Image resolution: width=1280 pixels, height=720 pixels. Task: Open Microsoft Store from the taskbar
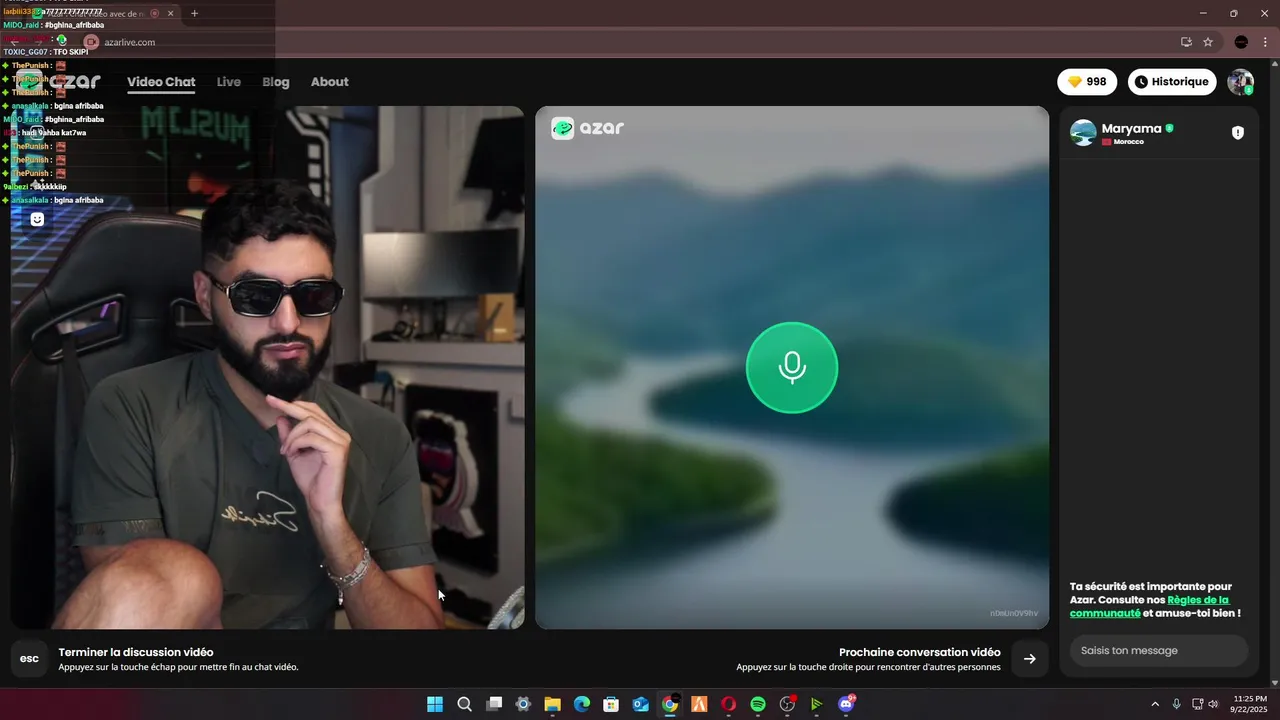pos(611,704)
